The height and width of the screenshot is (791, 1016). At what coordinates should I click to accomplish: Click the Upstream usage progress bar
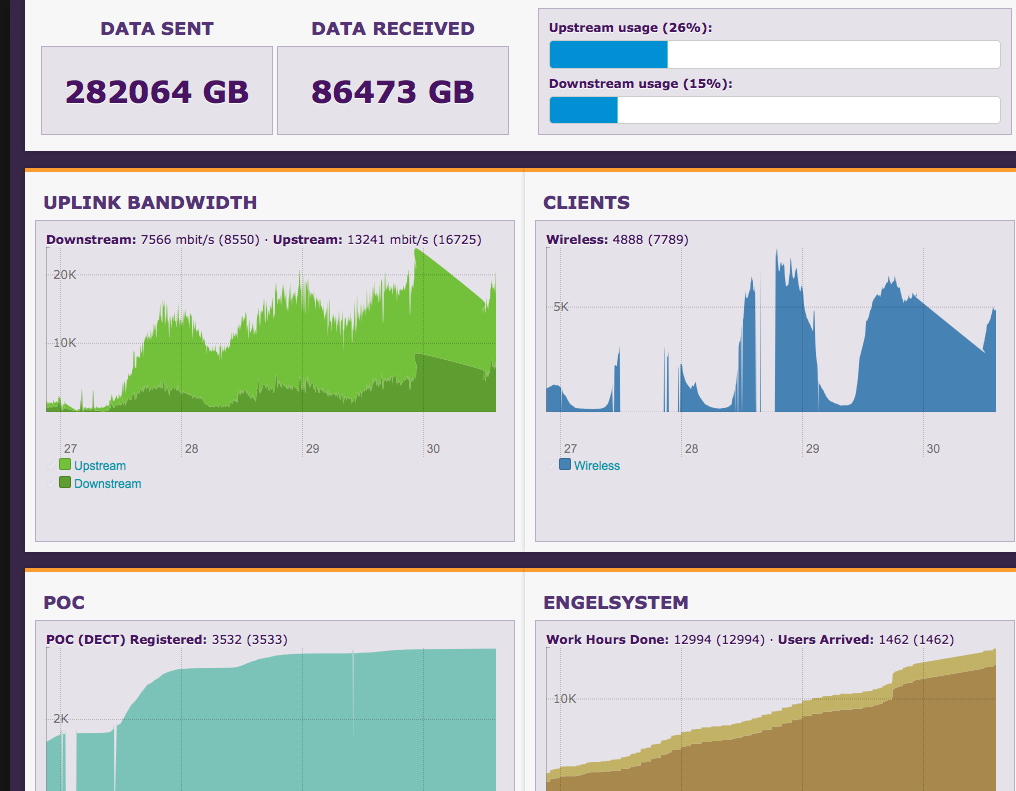[775, 54]
